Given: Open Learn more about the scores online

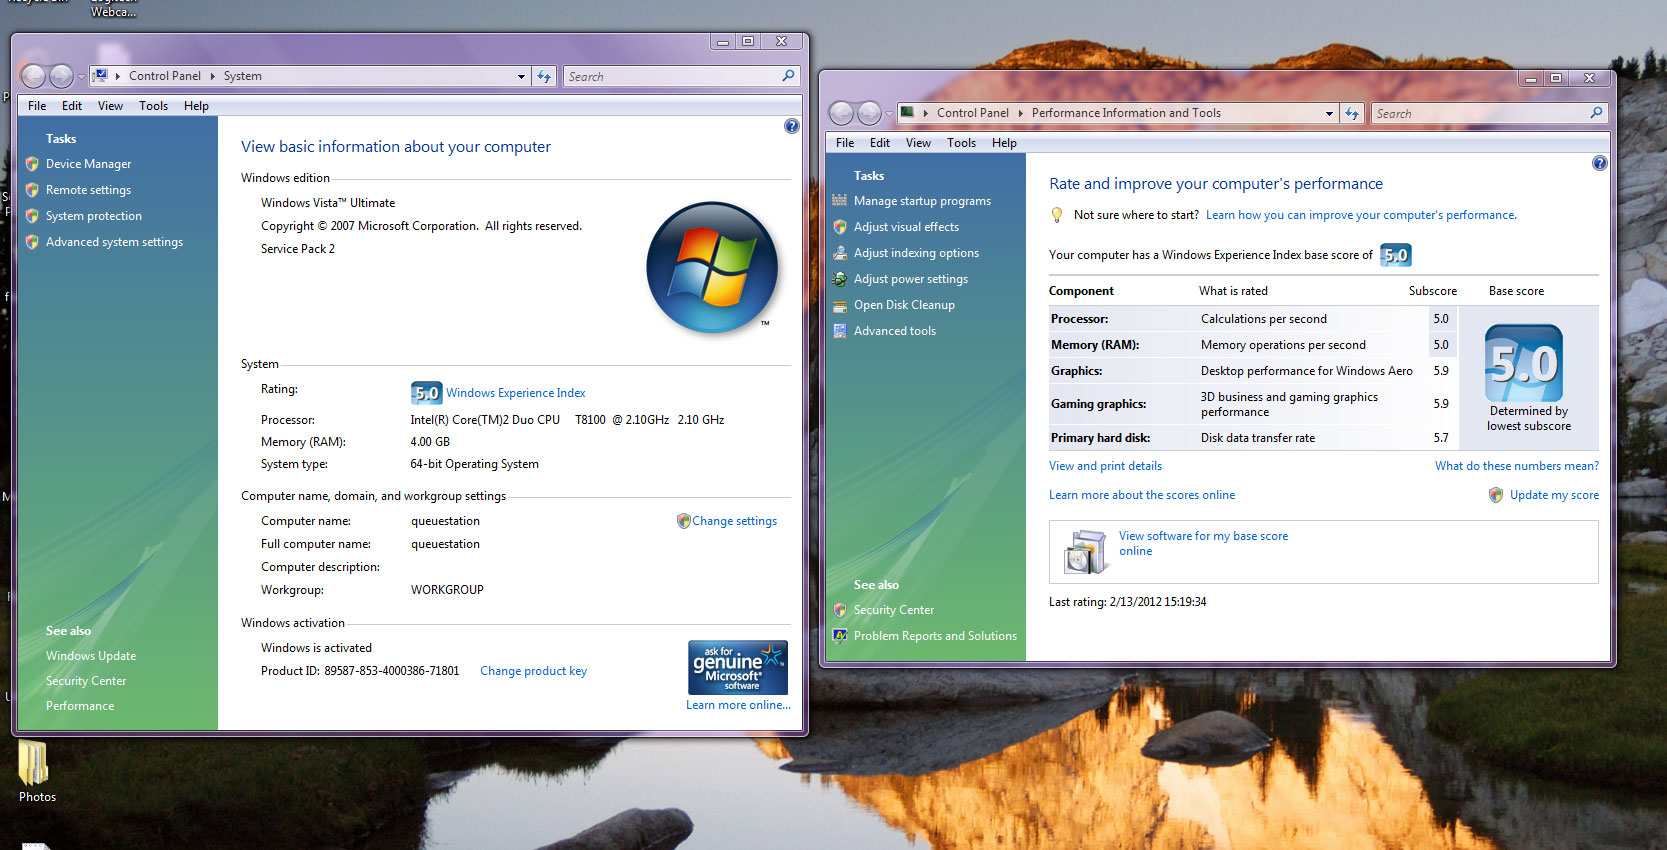Looking at the screenshot, I should click(1142, 495).
